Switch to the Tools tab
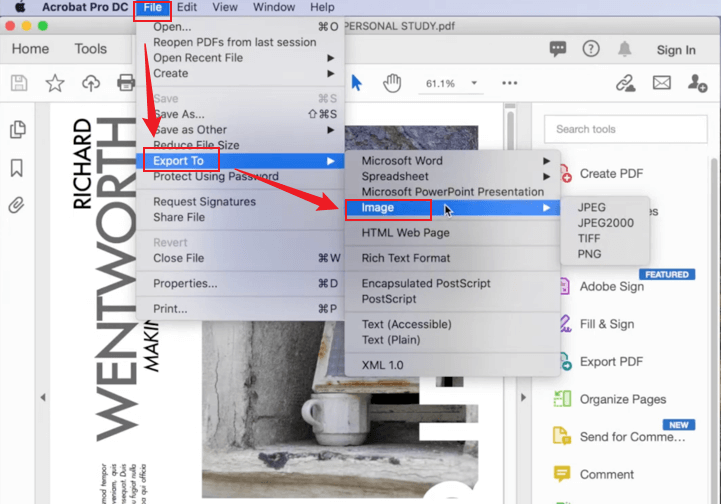Viewport: 721px width, 504px height. pos(91,49)
